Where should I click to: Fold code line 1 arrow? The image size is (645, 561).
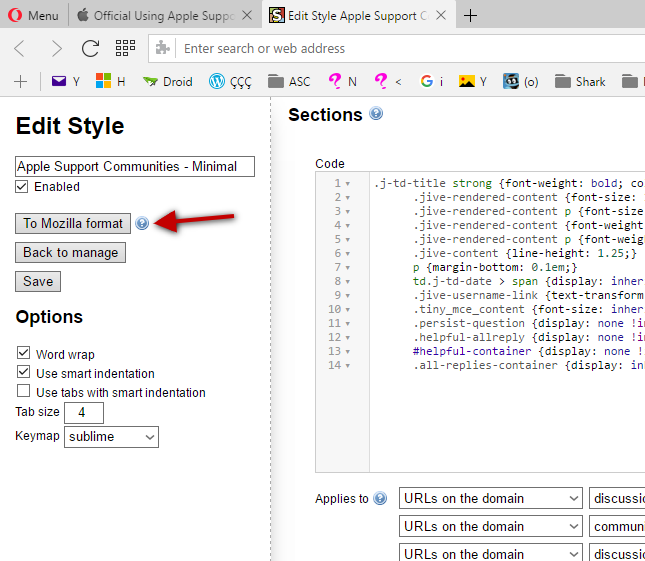348,184
